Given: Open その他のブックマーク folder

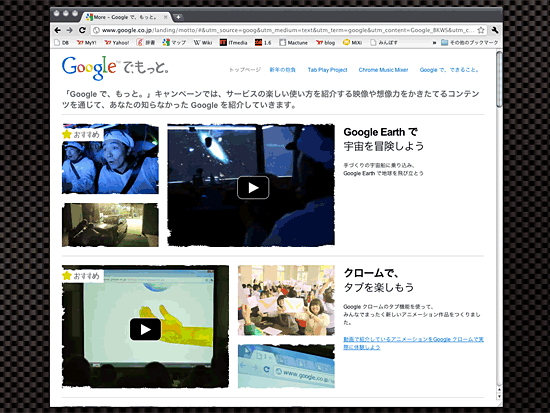Looking at the screenshot, I should (x=469, y=42).
